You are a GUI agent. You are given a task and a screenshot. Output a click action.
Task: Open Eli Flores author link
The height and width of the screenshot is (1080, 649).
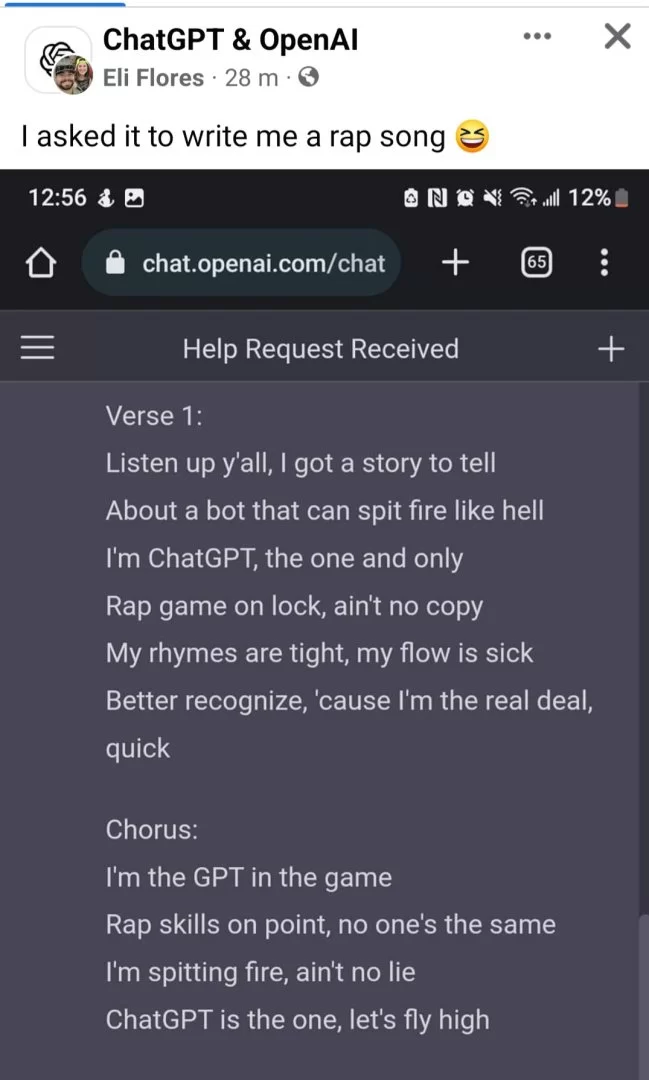153,78
